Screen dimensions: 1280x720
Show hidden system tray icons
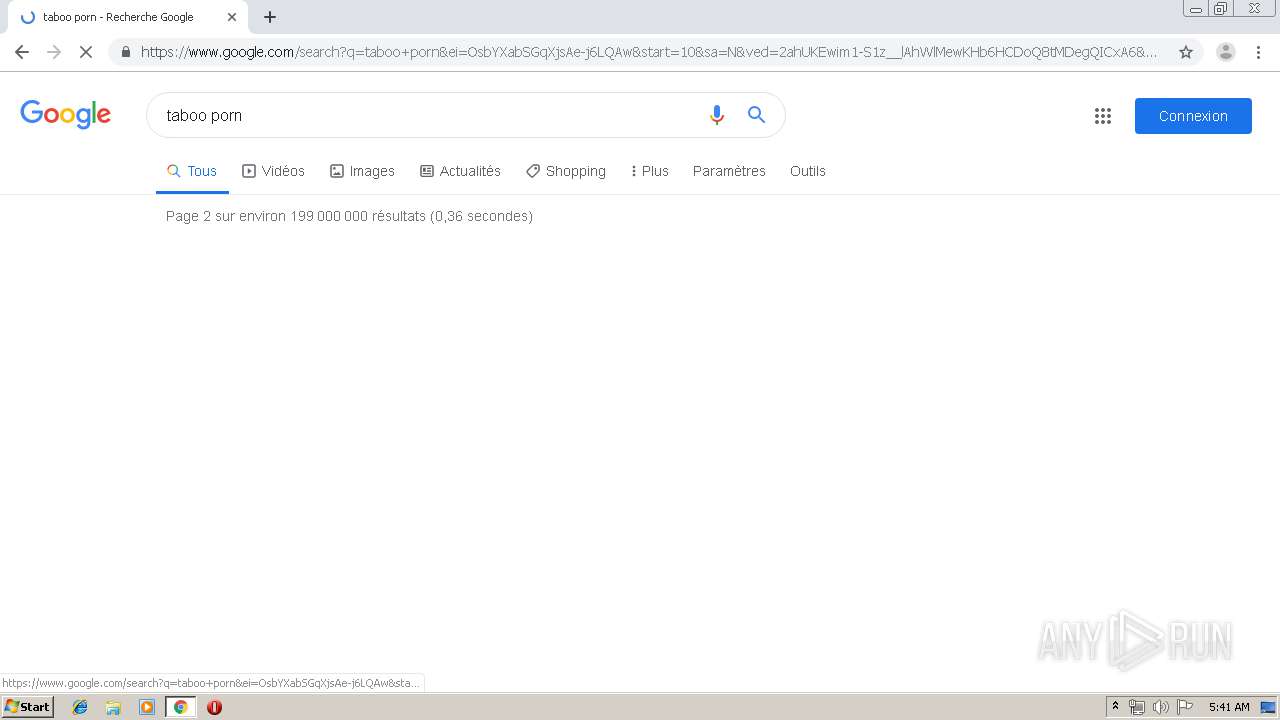(1115, 707)
